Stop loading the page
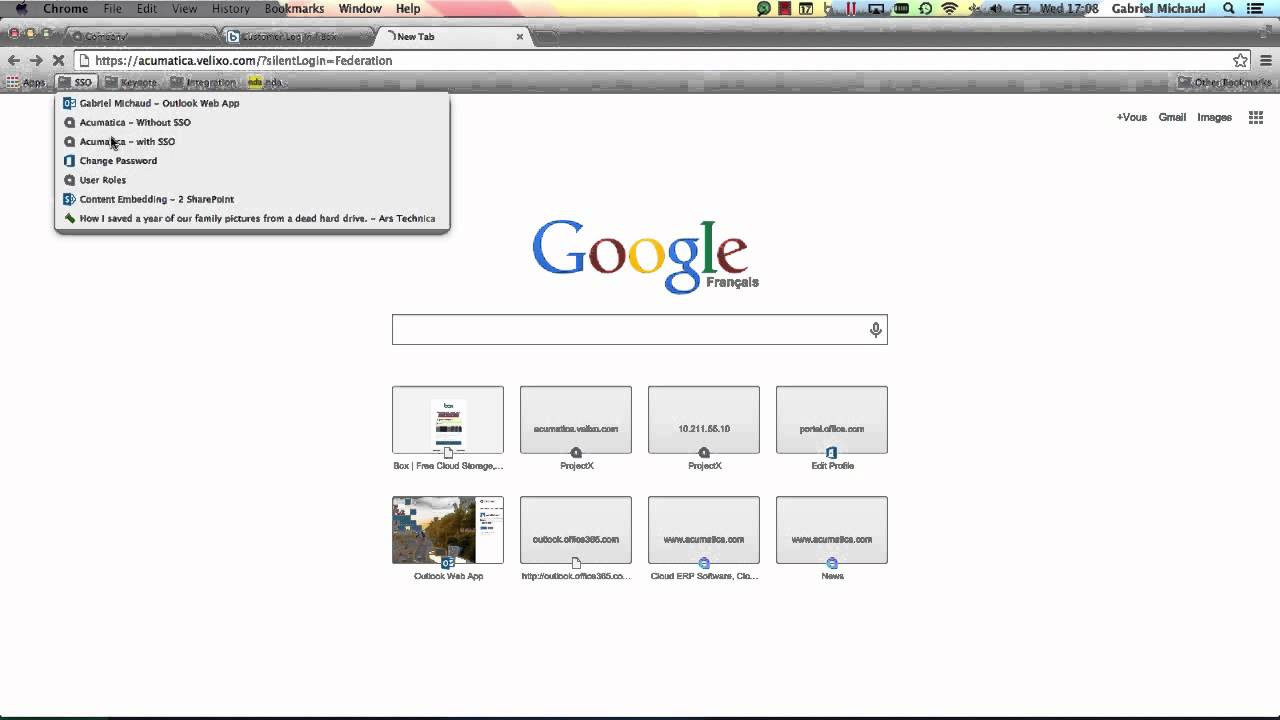The image size is (1280, 720). click(x=58, y=61)
